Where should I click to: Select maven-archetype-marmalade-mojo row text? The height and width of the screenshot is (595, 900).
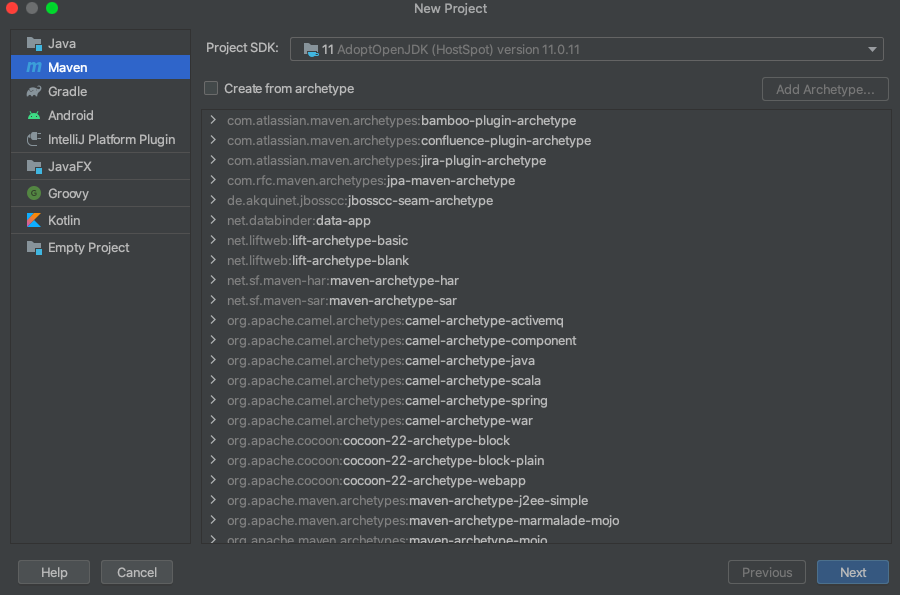click(x=423, y=520)
